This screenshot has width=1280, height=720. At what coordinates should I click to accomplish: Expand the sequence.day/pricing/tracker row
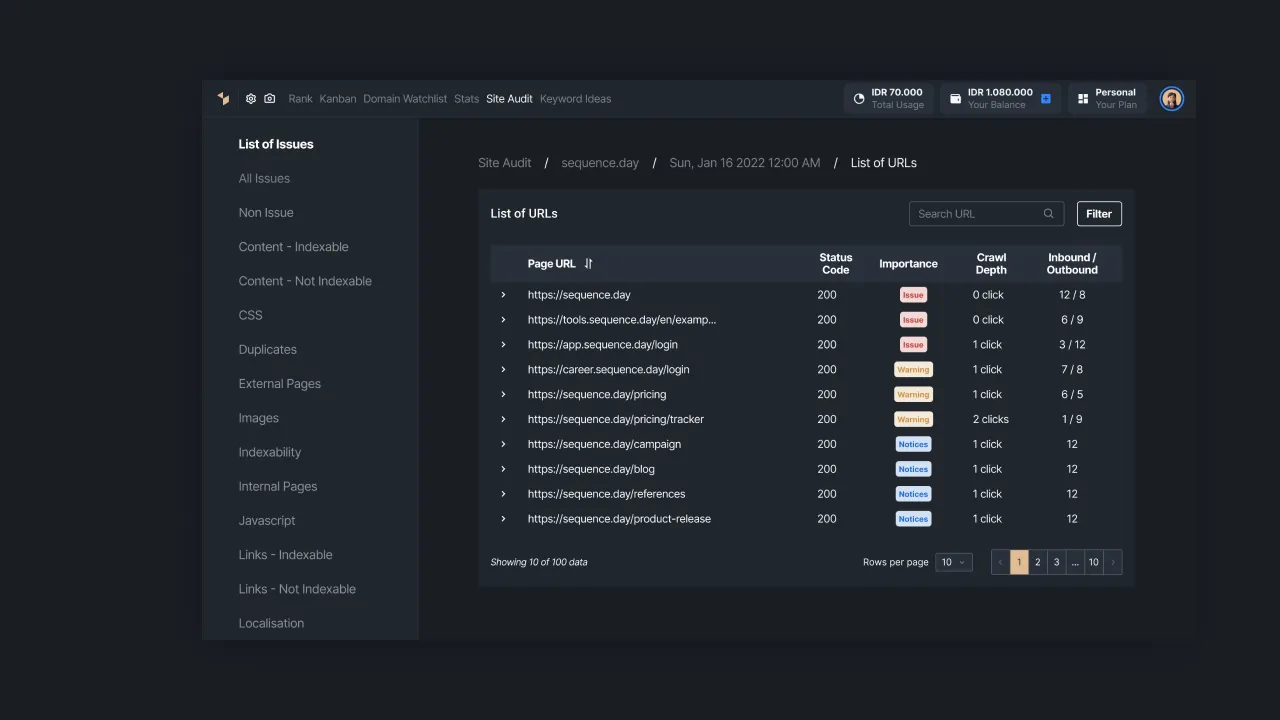(503, 420)
